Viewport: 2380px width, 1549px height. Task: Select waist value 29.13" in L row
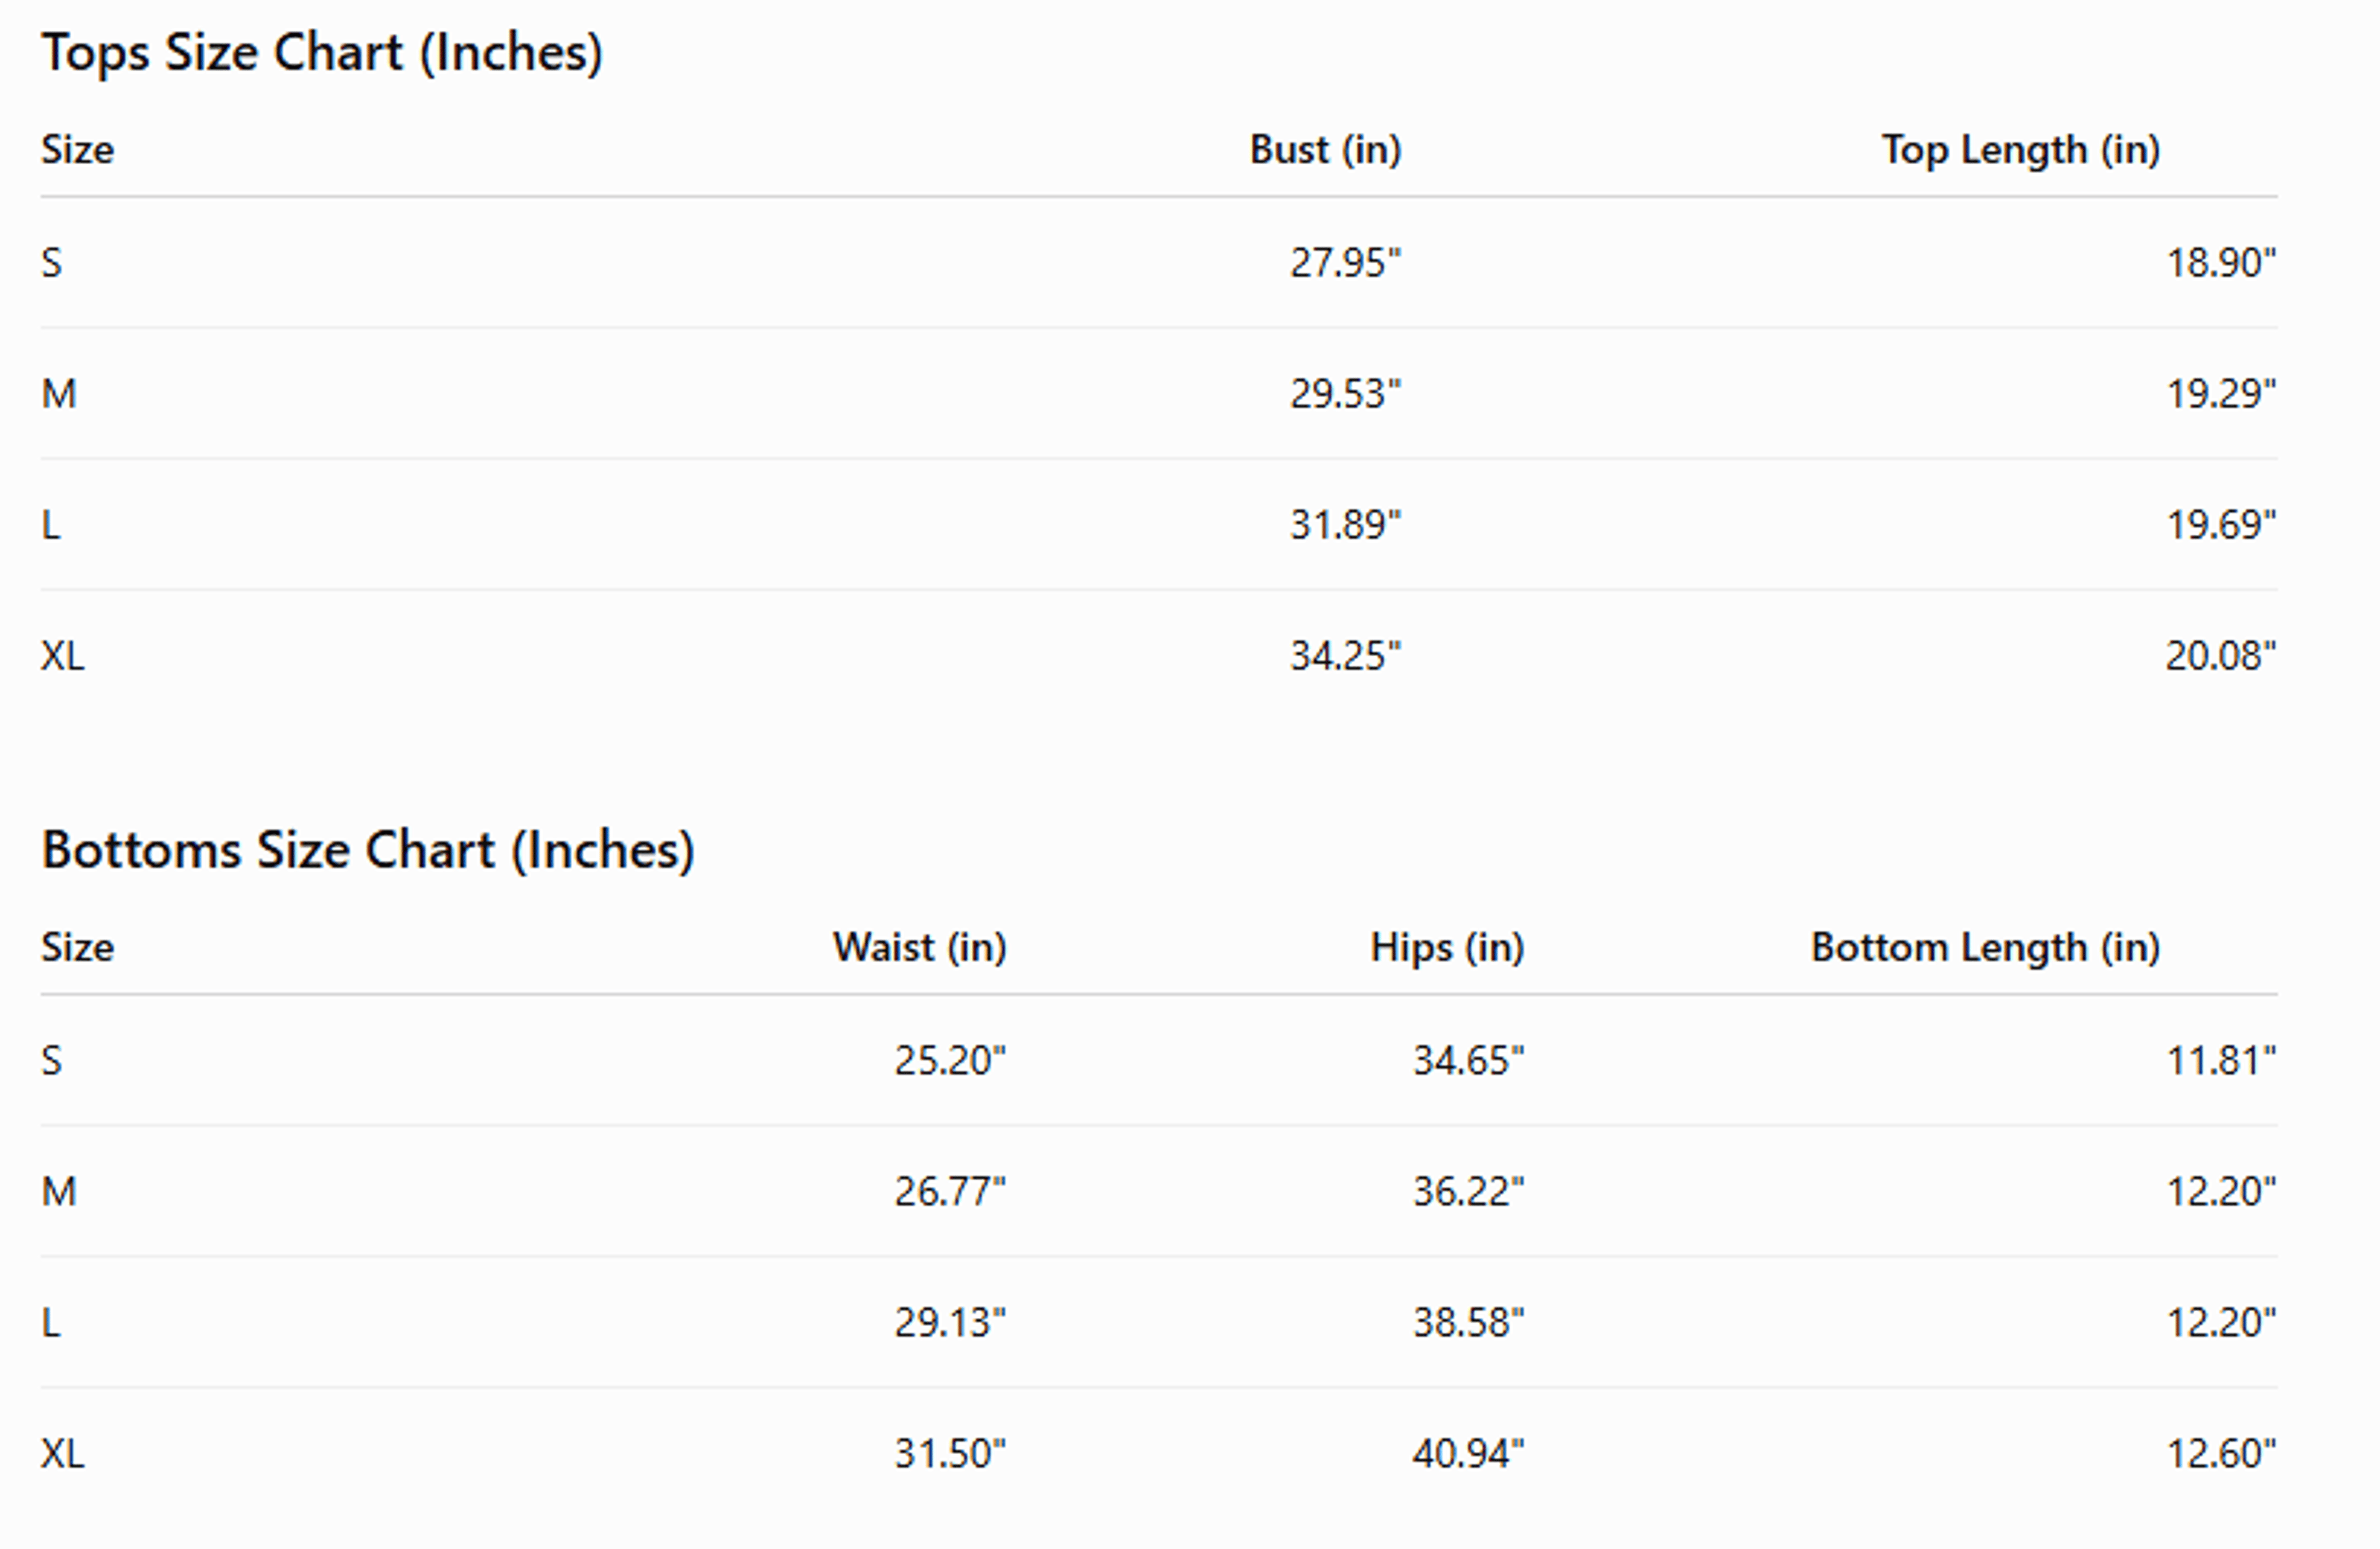point(950,1323)
